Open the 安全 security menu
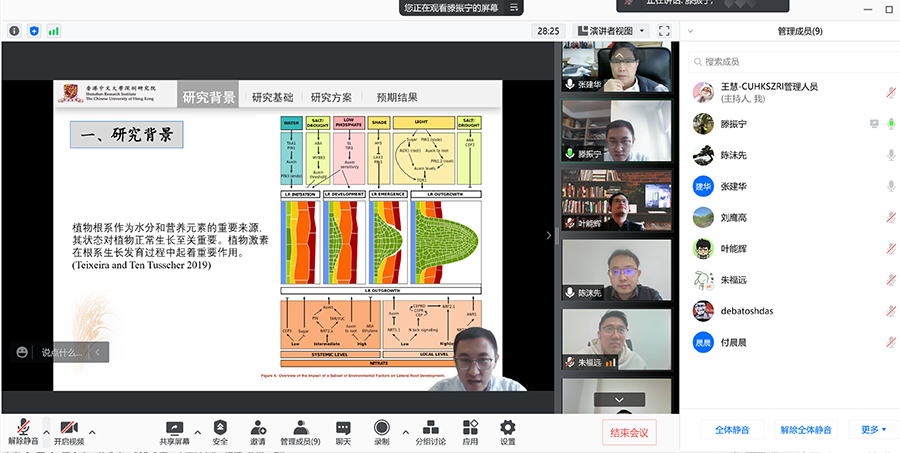The height and width of the screenshot is (453, 900). coord(220,432)
